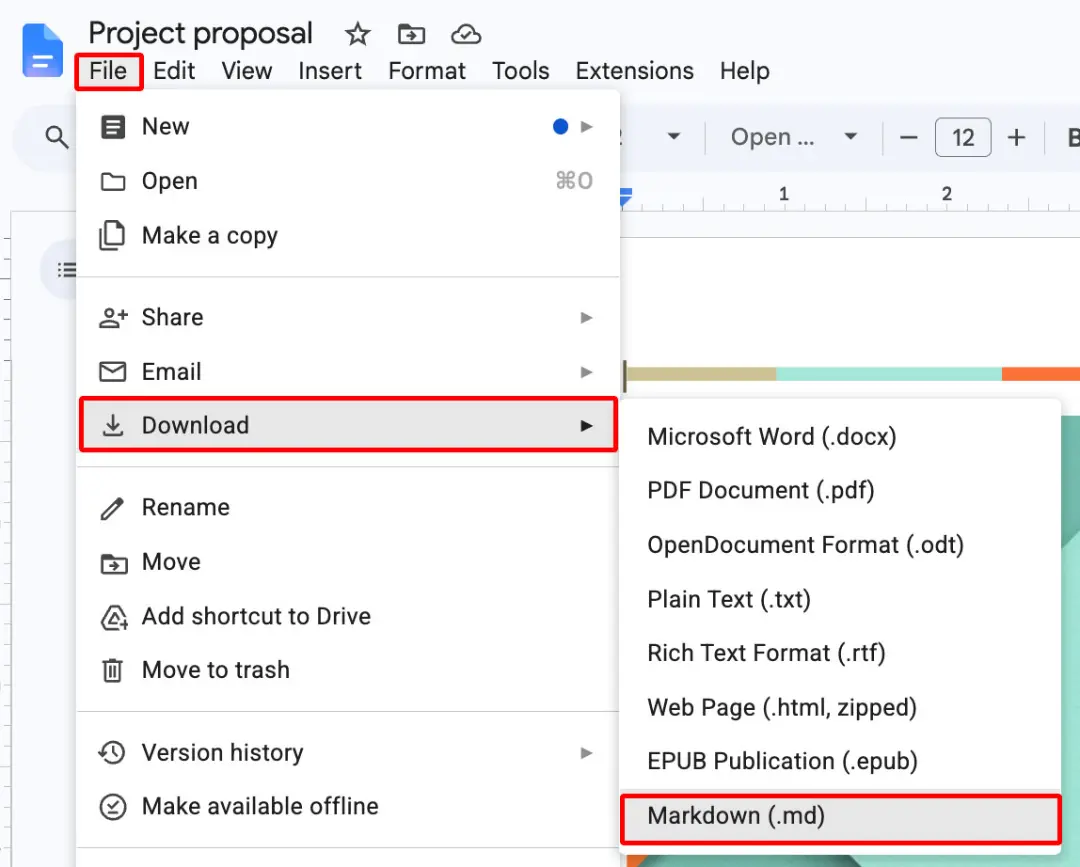
Task: Expand the Share submenu arrow
Action: click(586, 317)
